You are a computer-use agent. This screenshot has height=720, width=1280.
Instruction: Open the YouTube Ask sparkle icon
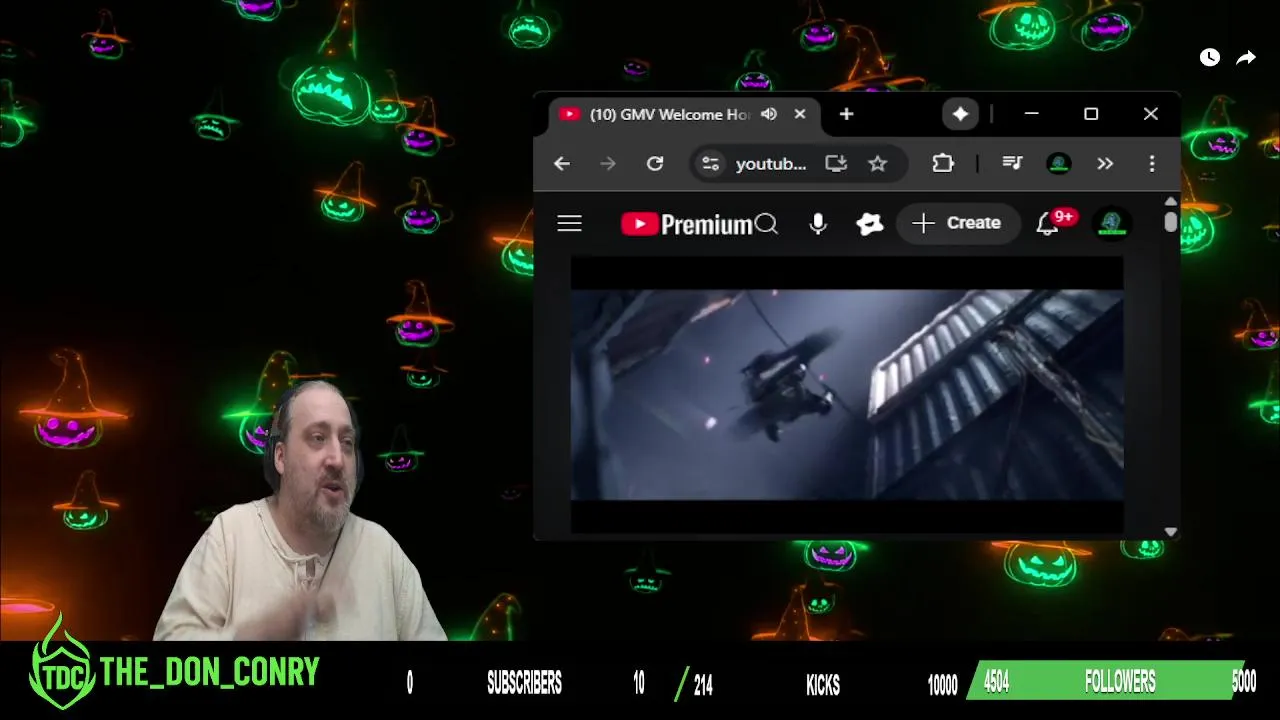pos(870,224)
